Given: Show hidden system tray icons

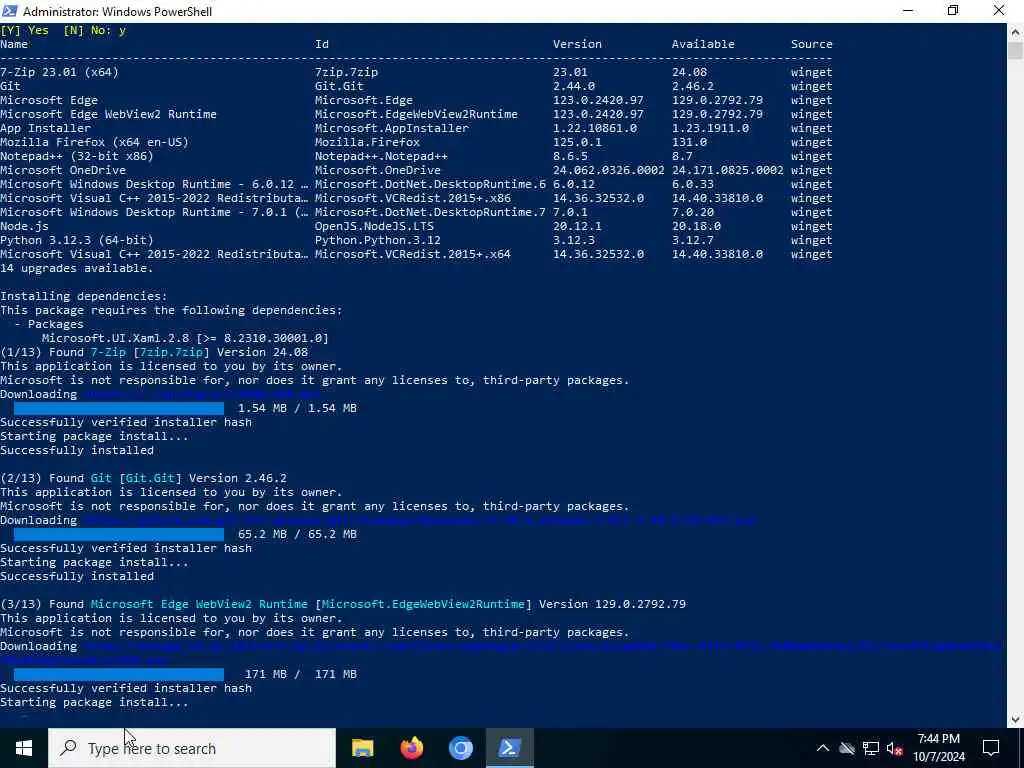Looking at the screenshot, I should [823, 748].
